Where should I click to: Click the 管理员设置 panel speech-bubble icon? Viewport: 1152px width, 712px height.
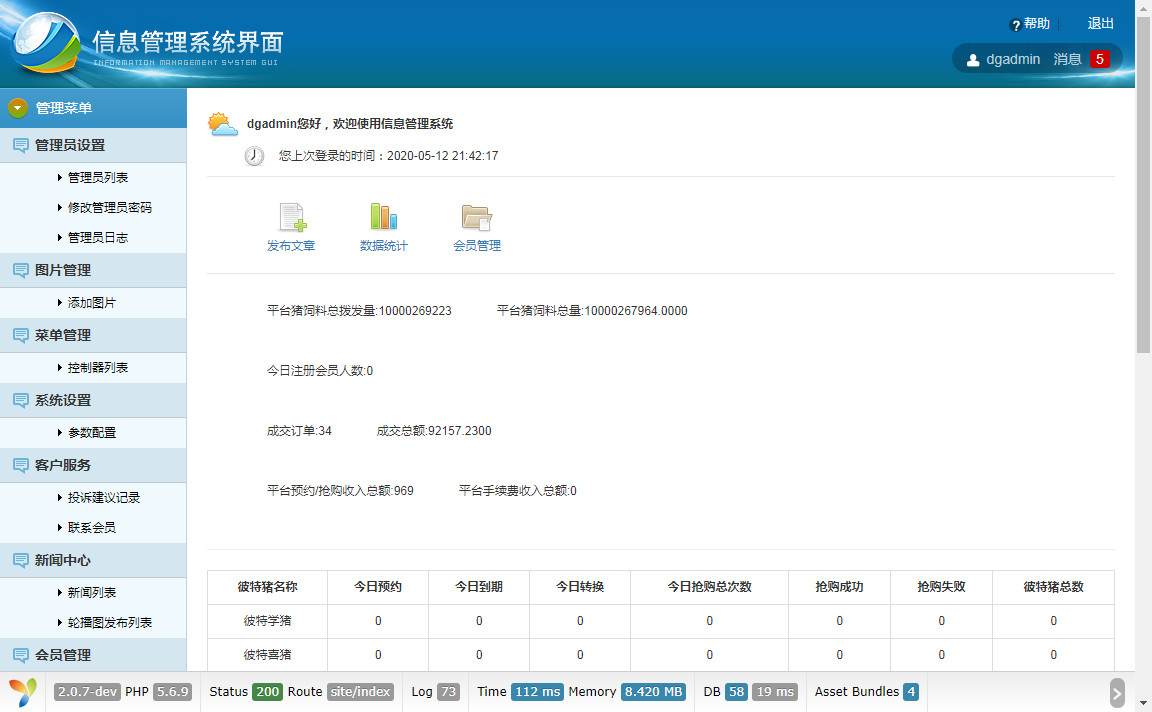point(20,145)
